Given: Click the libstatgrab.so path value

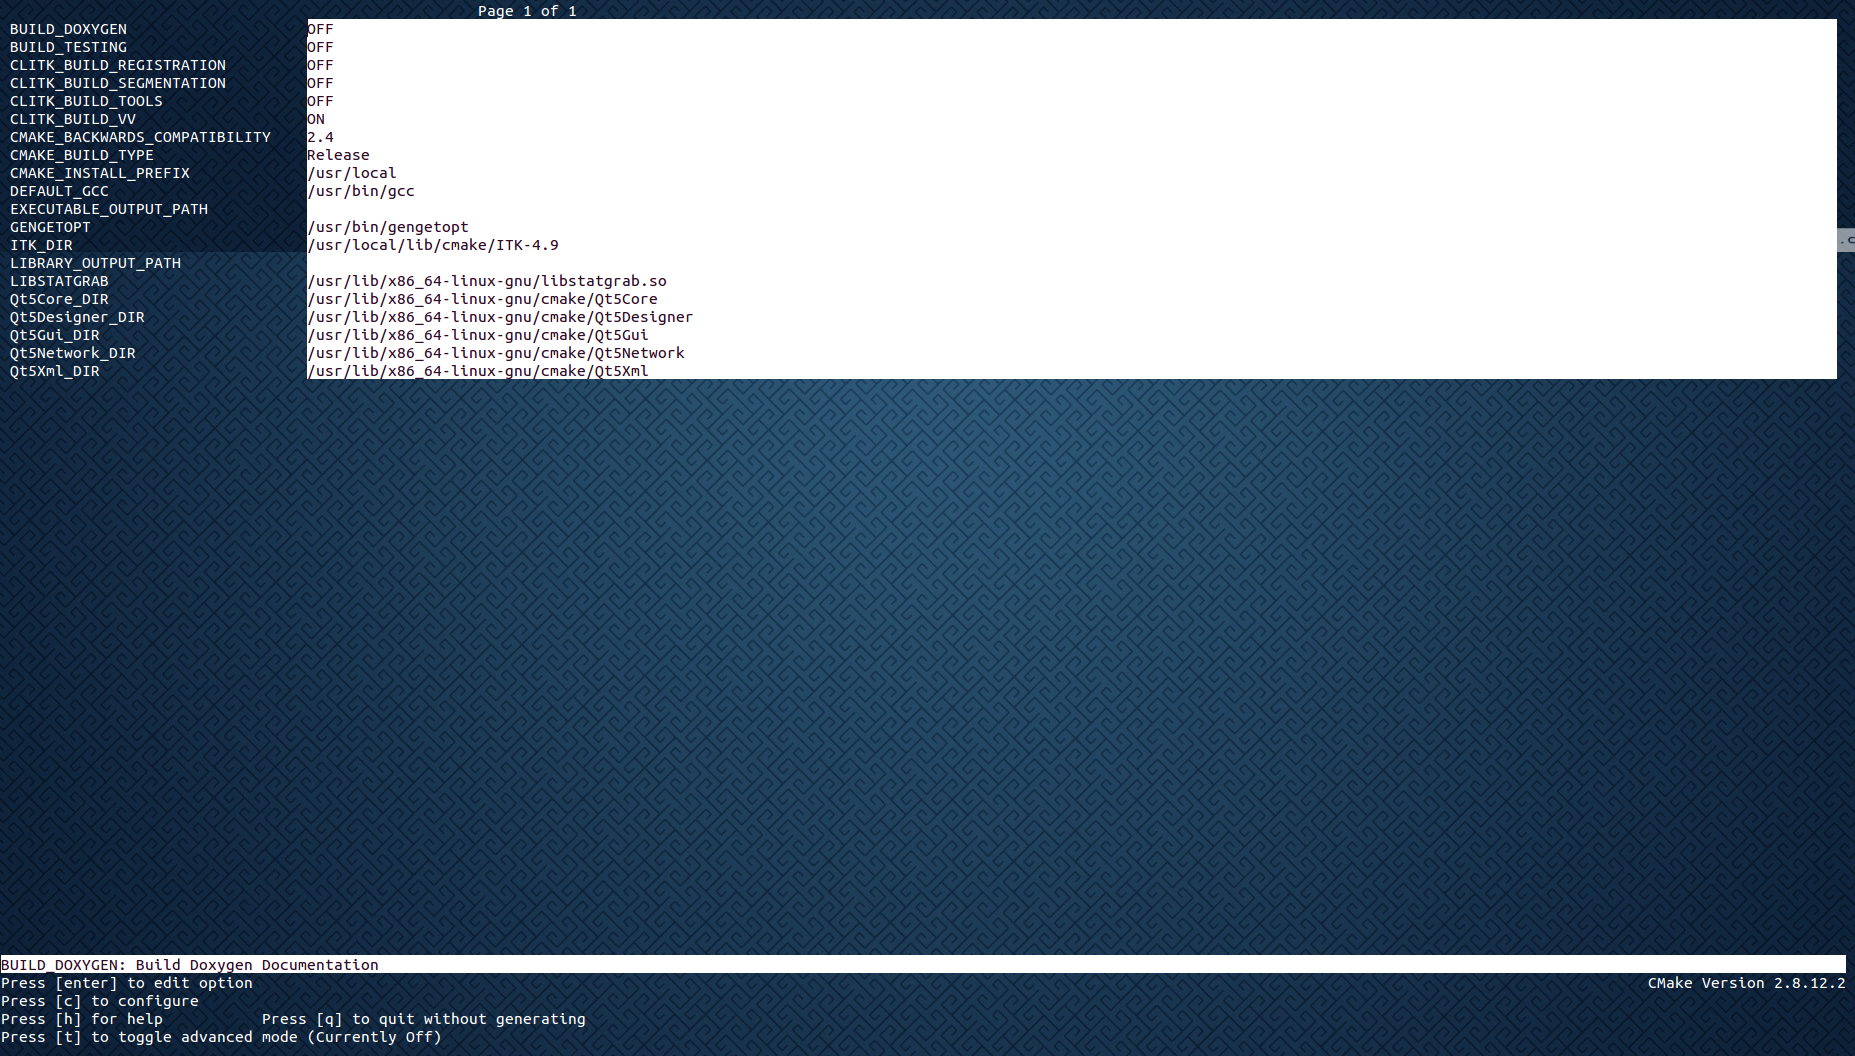Looking at the screenshot, I should [x=487, y=281].
